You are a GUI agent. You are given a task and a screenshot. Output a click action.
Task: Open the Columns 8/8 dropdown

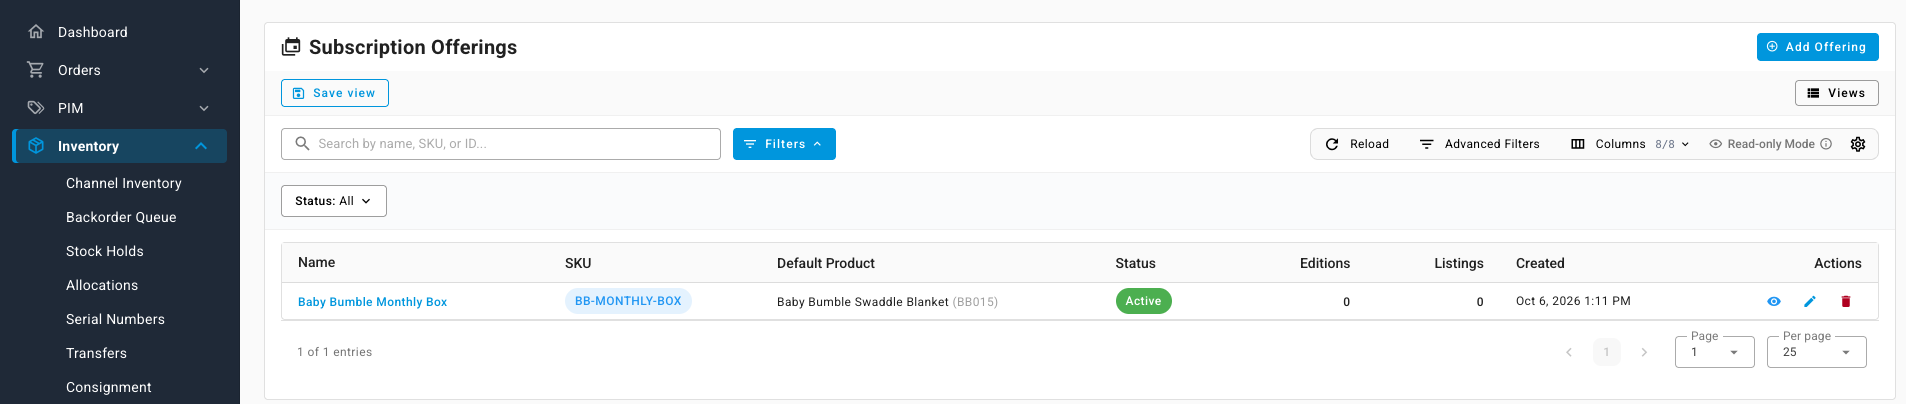pyautogui.click(x=1630, y=144)
